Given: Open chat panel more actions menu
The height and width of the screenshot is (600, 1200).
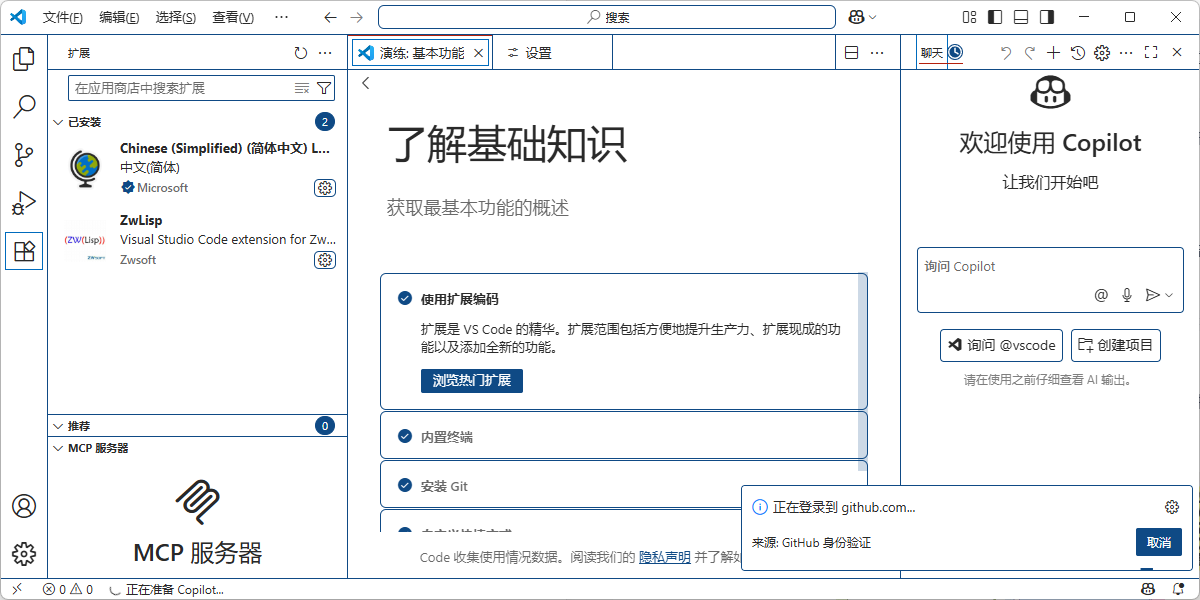Looking at the screenshot, I should pos(1126,53).
